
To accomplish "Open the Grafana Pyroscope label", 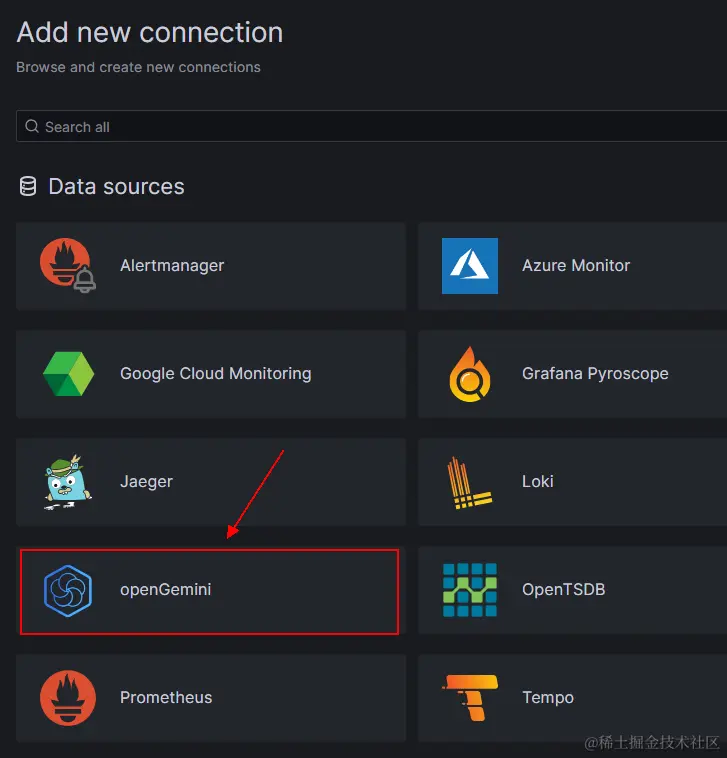I will point(595,374).
